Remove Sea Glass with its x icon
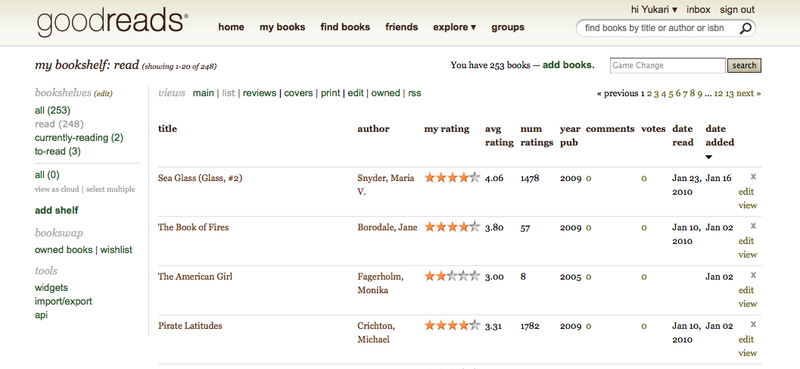Image resolution: width=800 pixels, height=369 pixels. 753,177
